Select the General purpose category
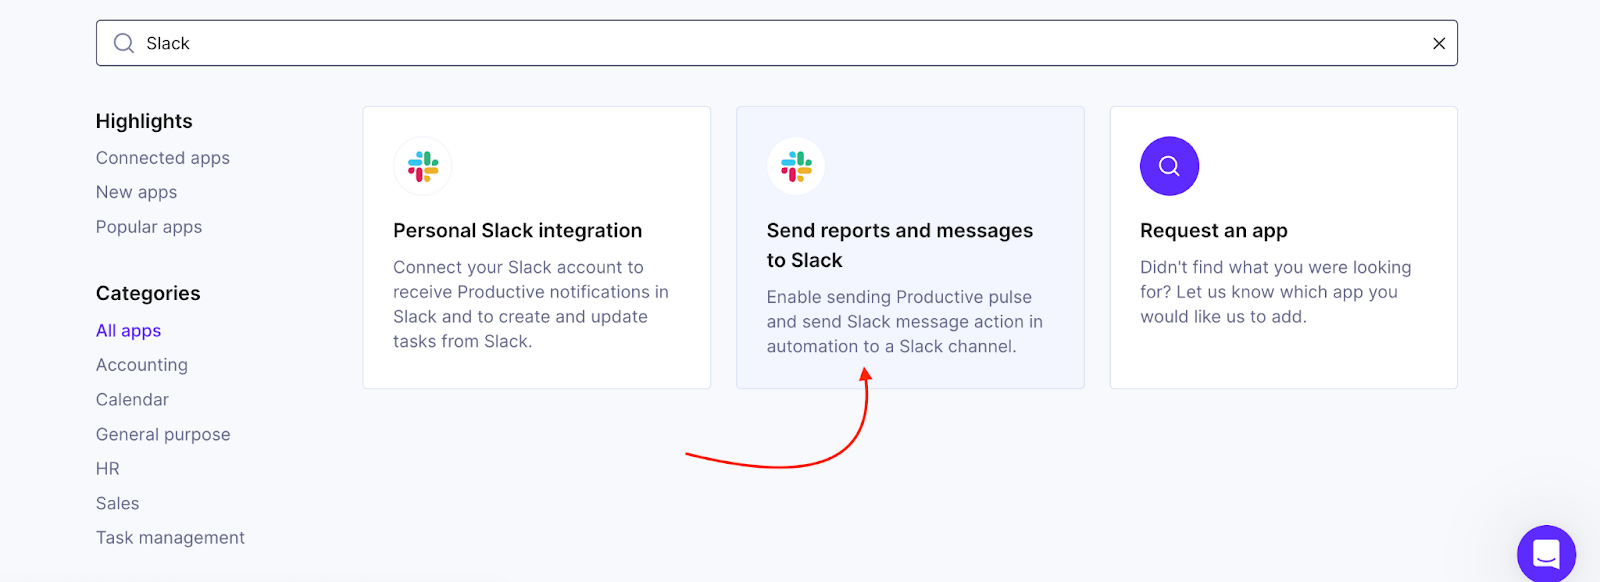 point(163,434)
